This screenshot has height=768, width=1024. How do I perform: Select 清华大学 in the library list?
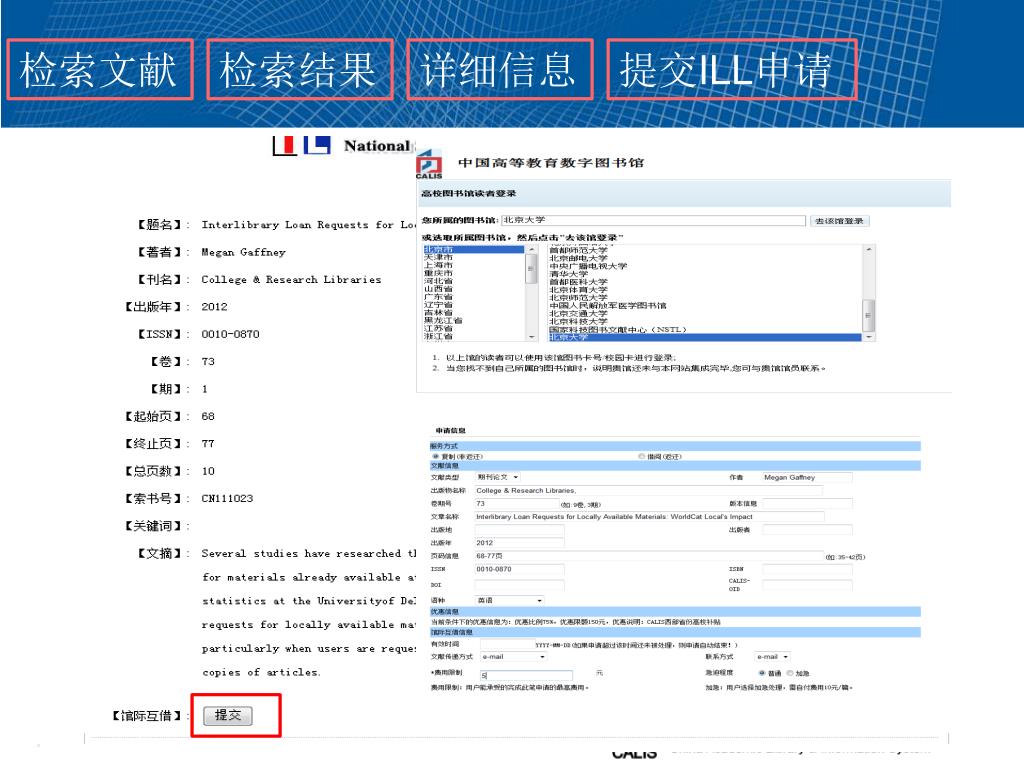[569, 274]
